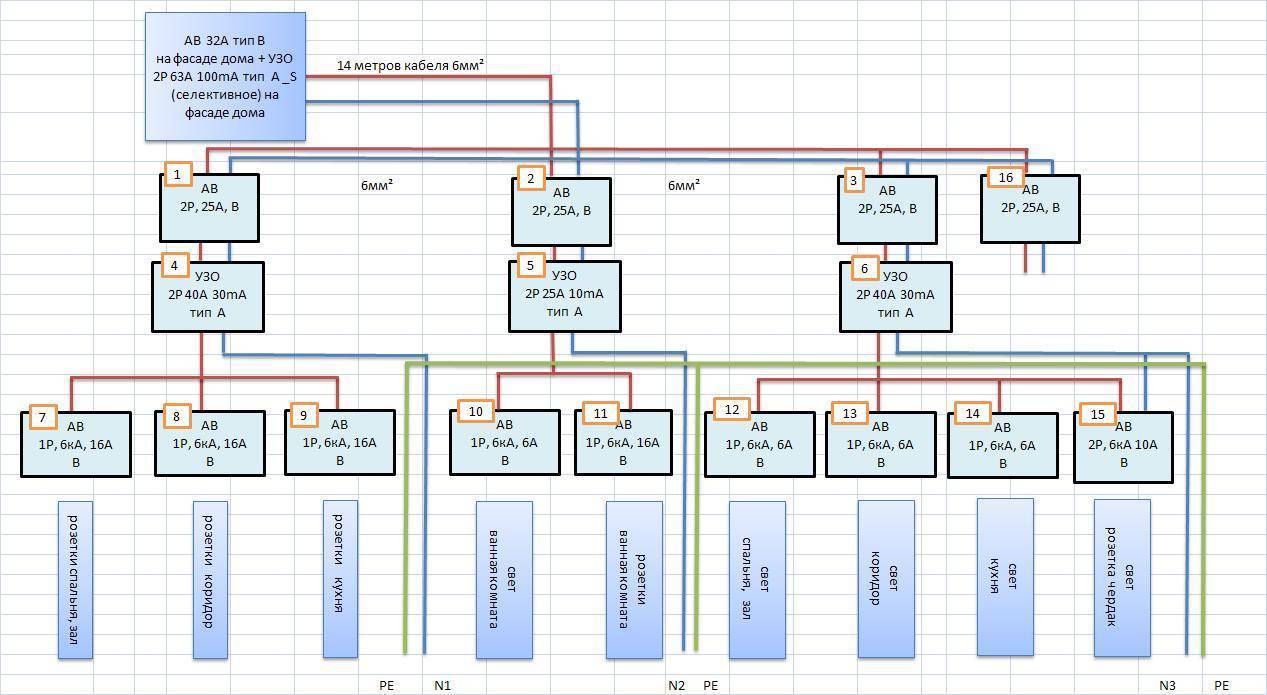This screenshot has width=1267, height=695.
Task: Click the orange number 10 label
Action: [476, 411]
